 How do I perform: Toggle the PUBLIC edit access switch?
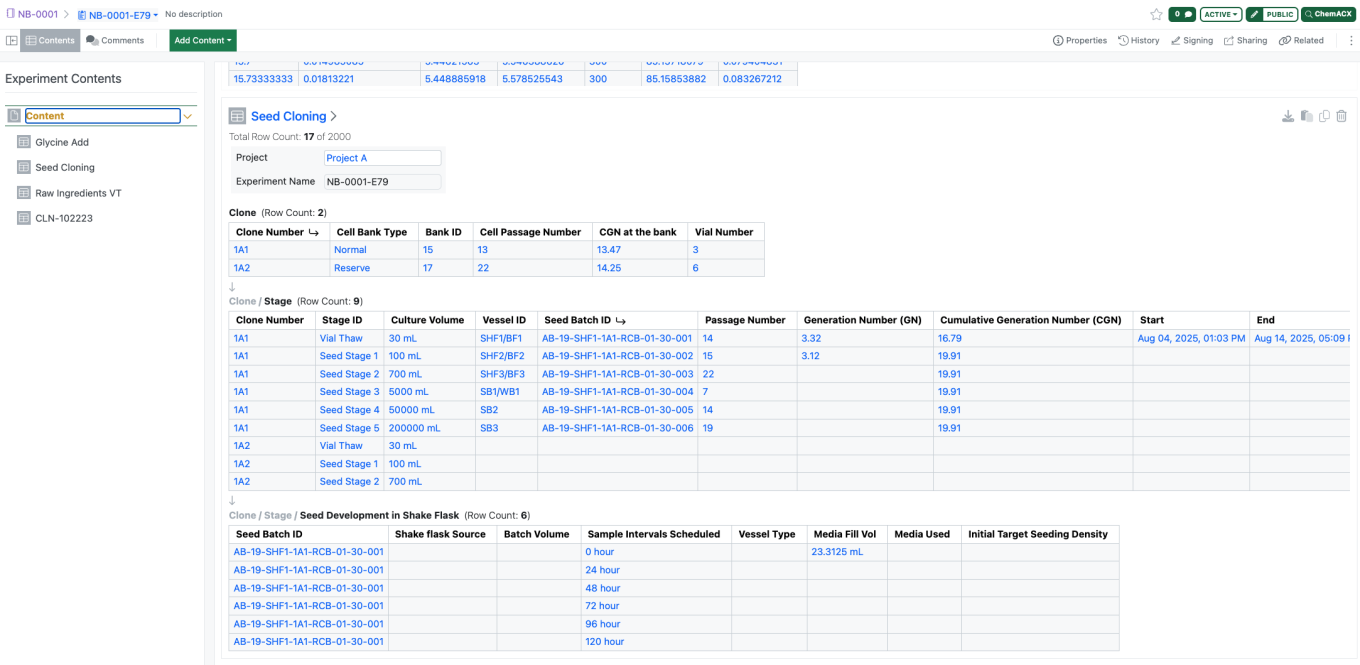pyautogui.click(x=1271, y=14)
